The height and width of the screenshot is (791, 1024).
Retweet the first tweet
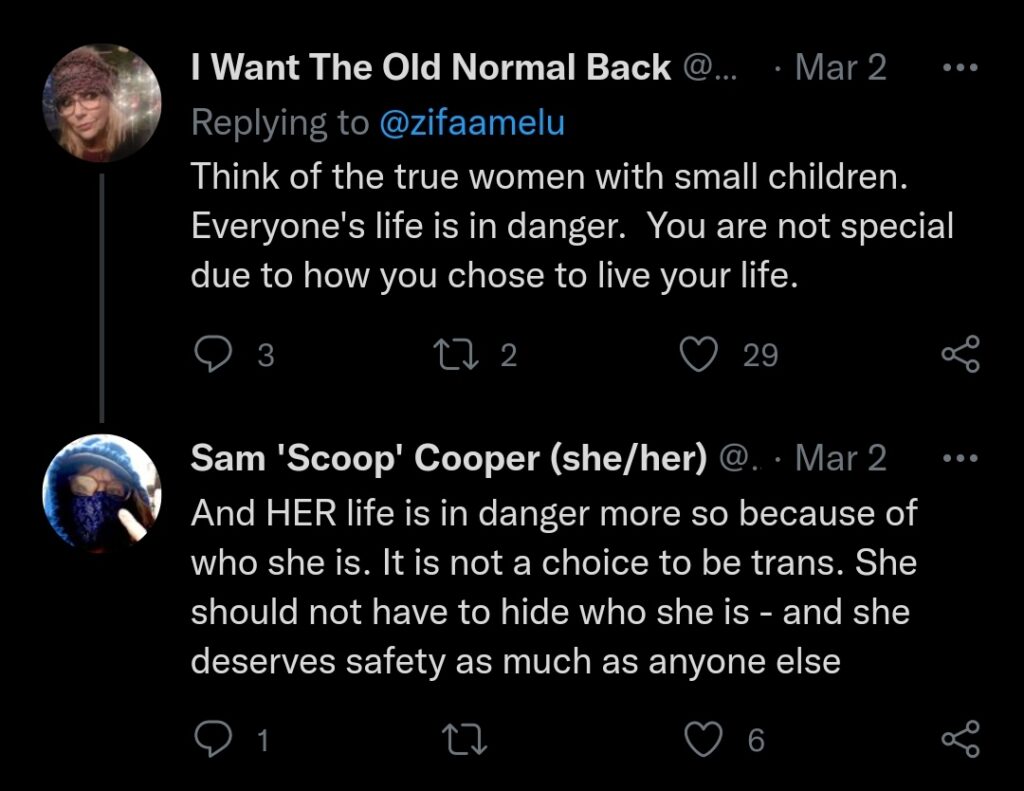458,355
